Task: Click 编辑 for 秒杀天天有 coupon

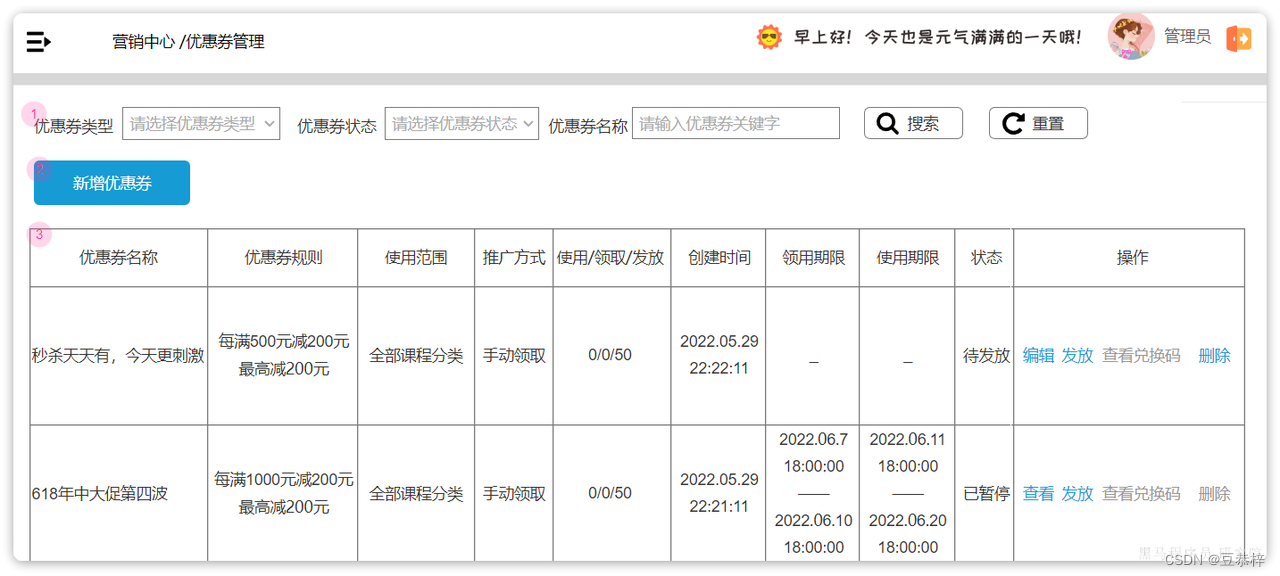Action: tap(1038, 356)
